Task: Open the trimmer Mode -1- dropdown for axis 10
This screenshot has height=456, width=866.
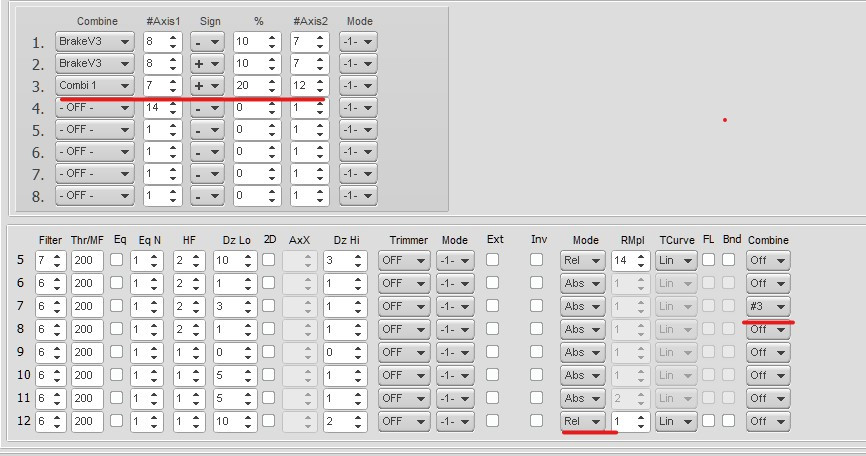Action: click(455, 375)
